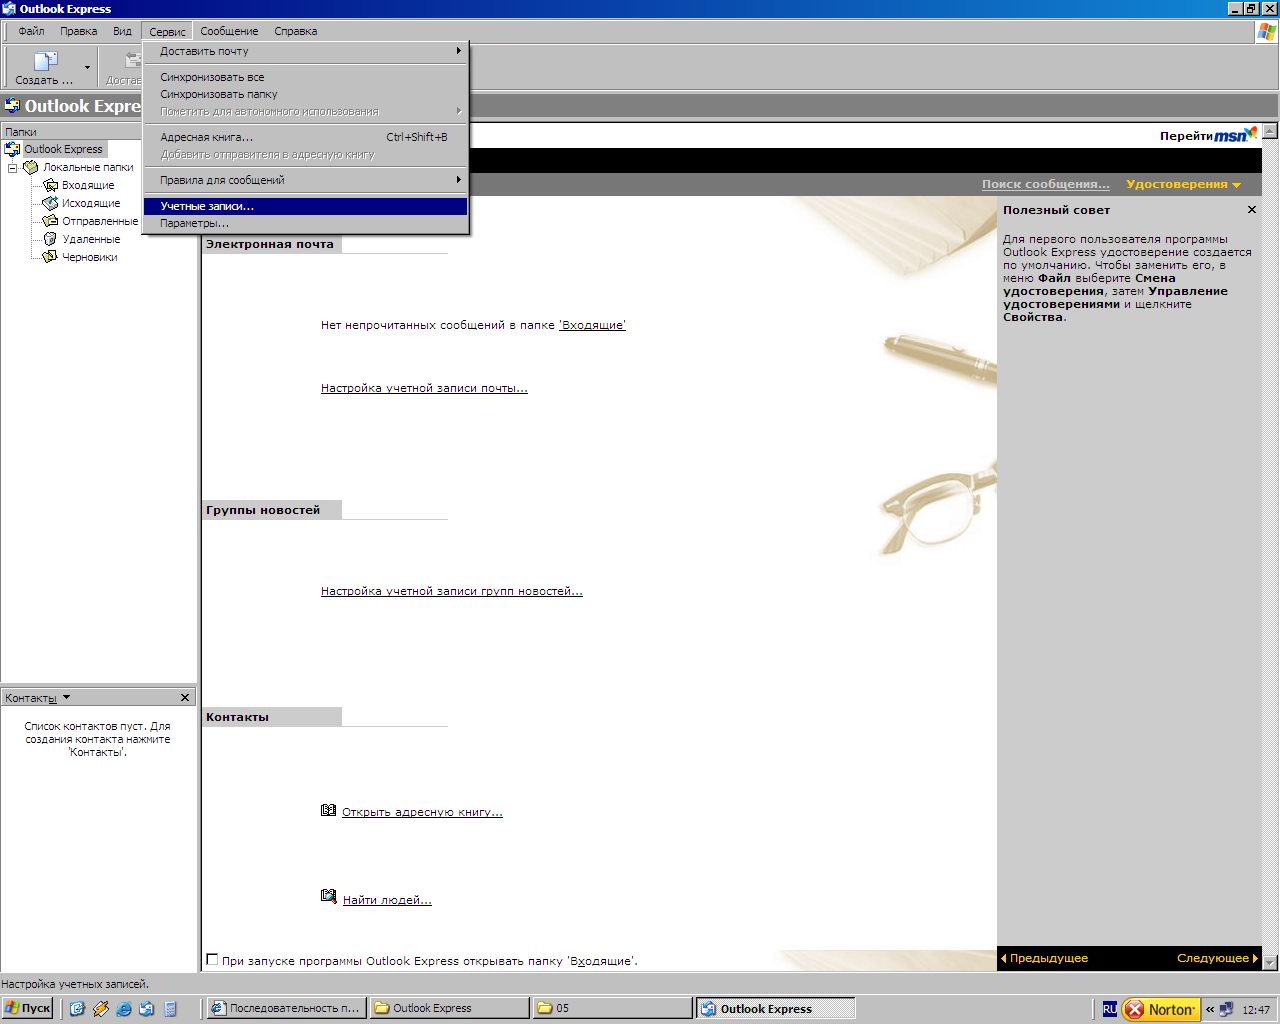
Task: Go to Следующее tip
Action: click(1218, 958)
